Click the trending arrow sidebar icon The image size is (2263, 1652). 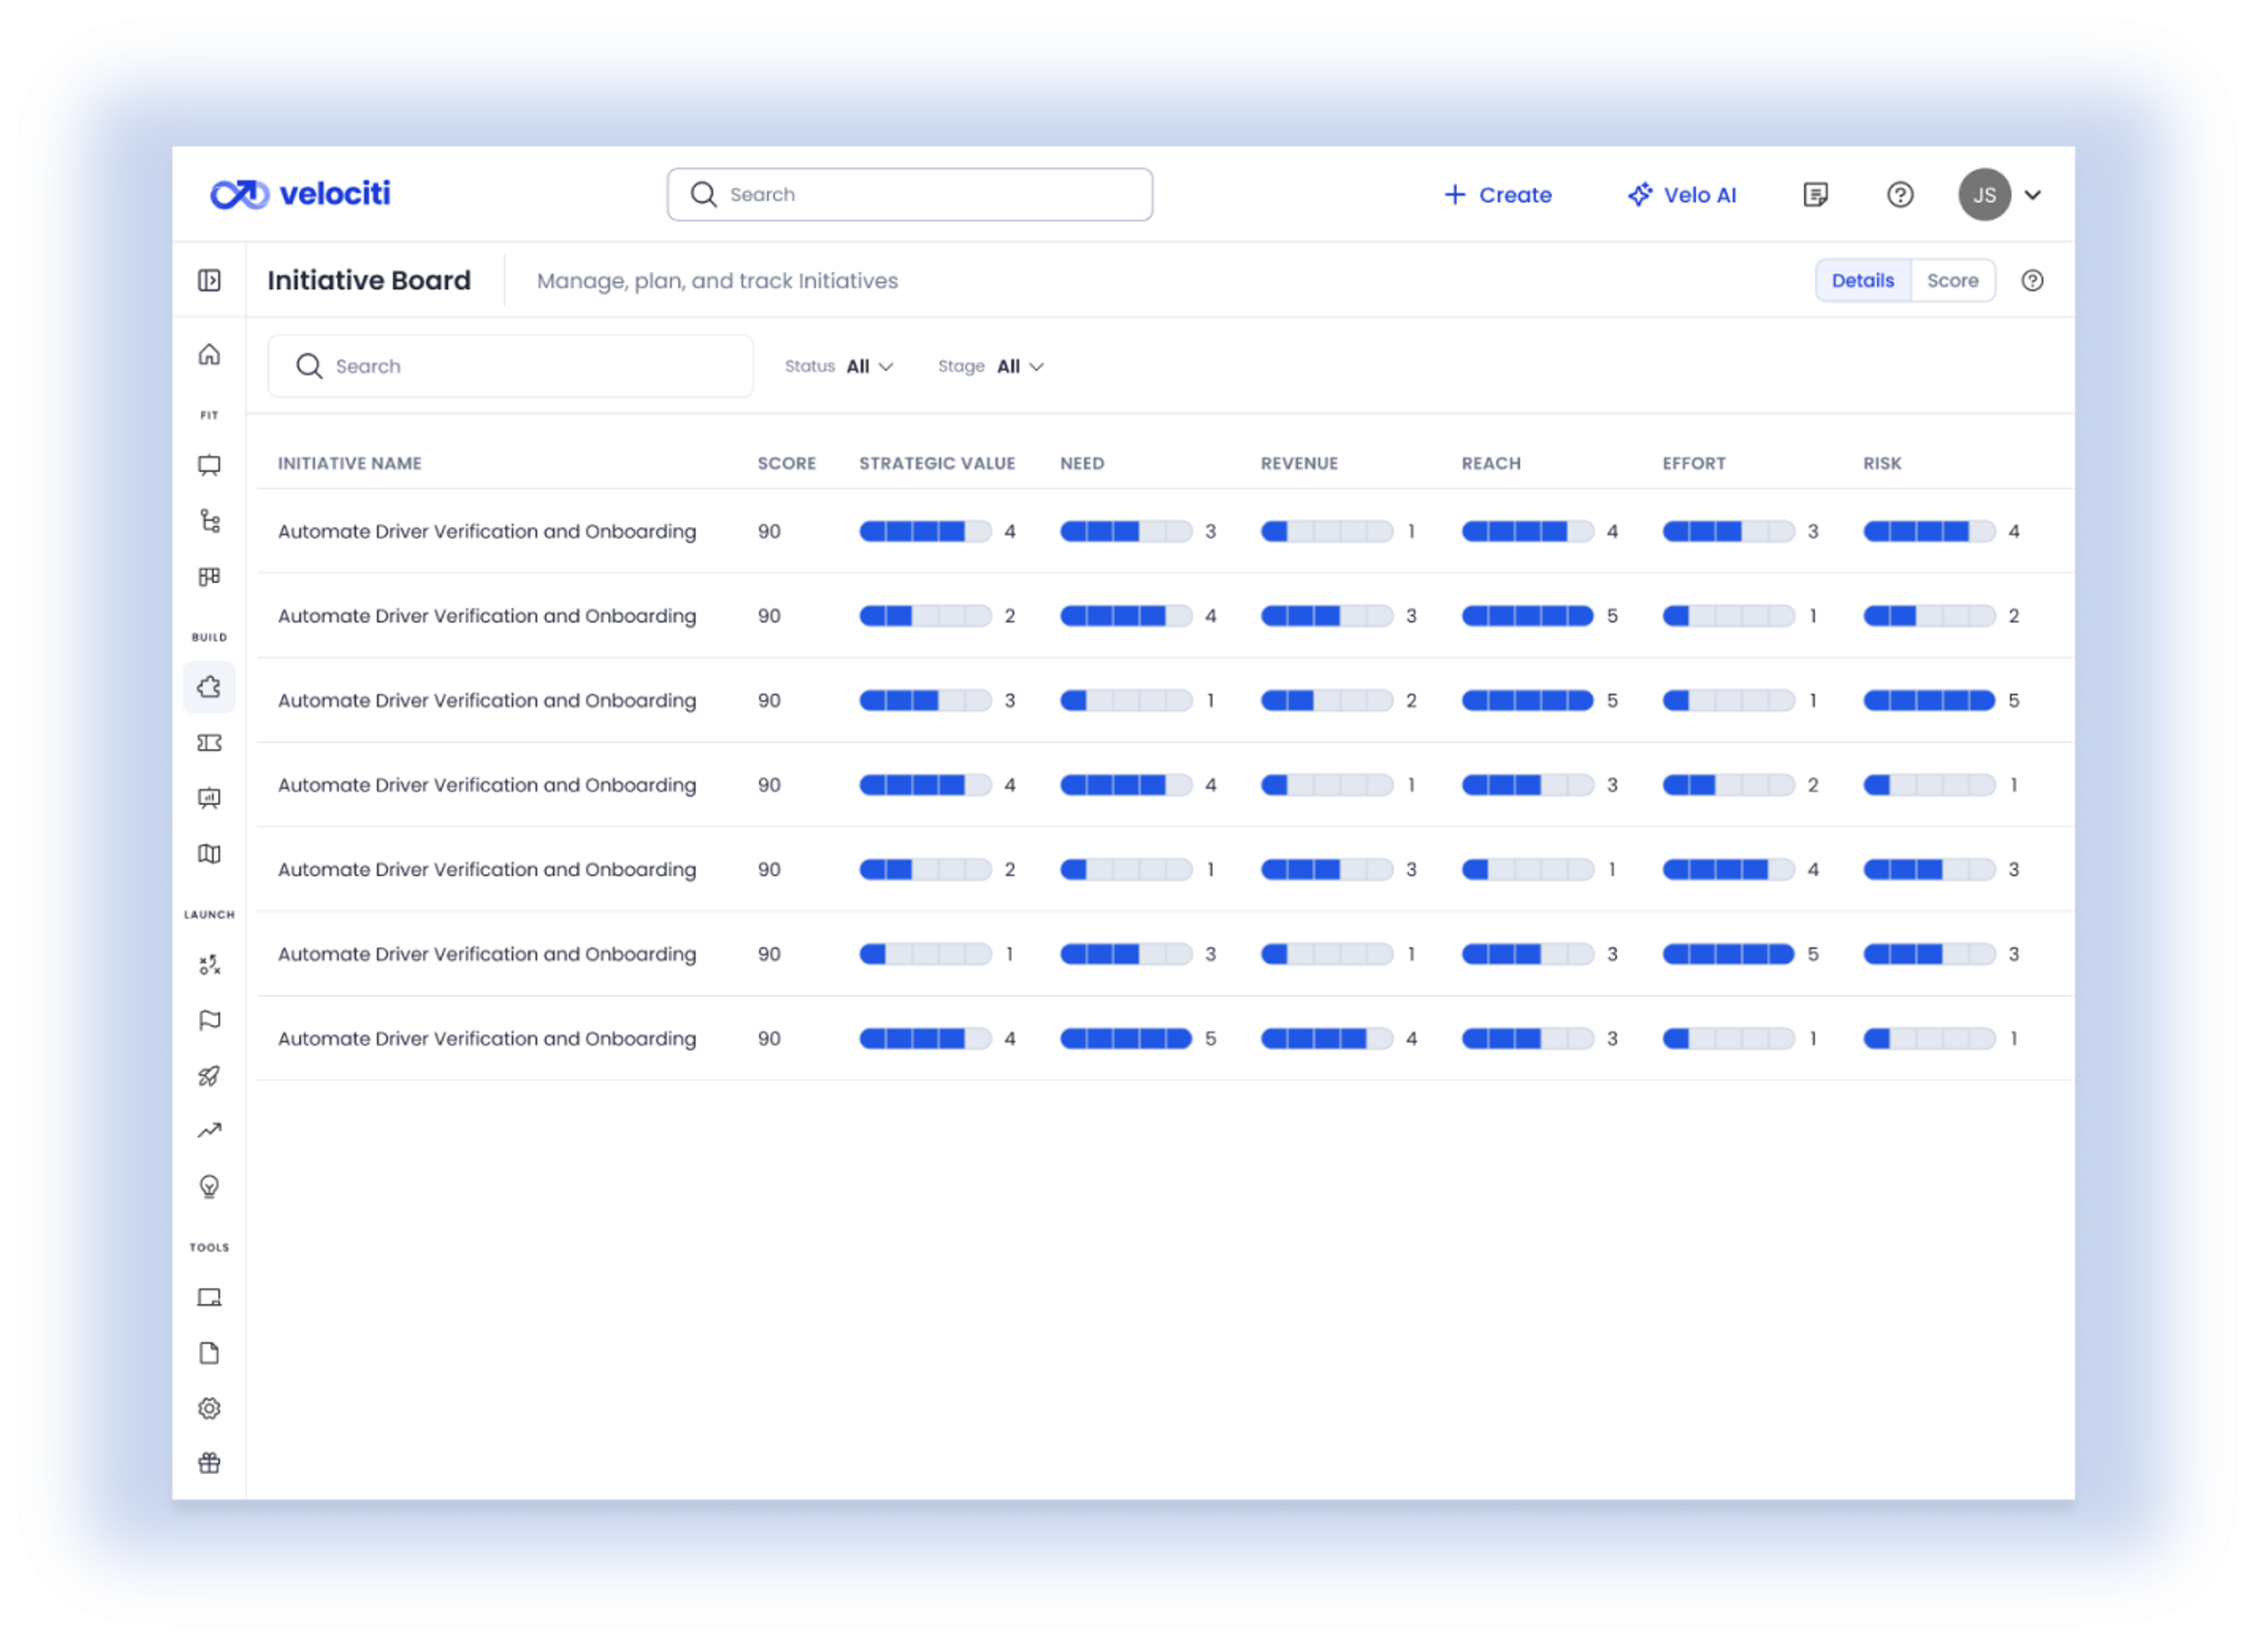click(209, 1131)
